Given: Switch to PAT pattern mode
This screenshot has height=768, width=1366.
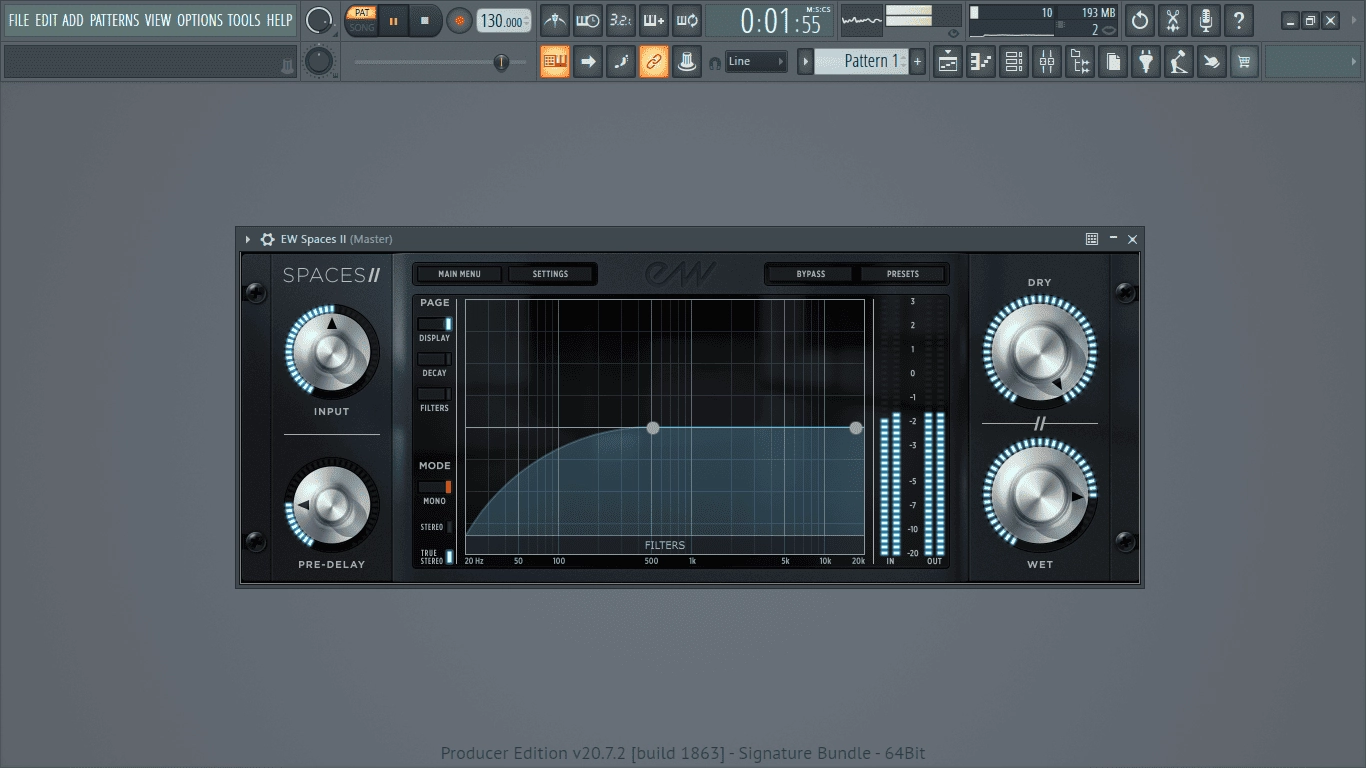Looking at the screenshot, I should [362, 13].
